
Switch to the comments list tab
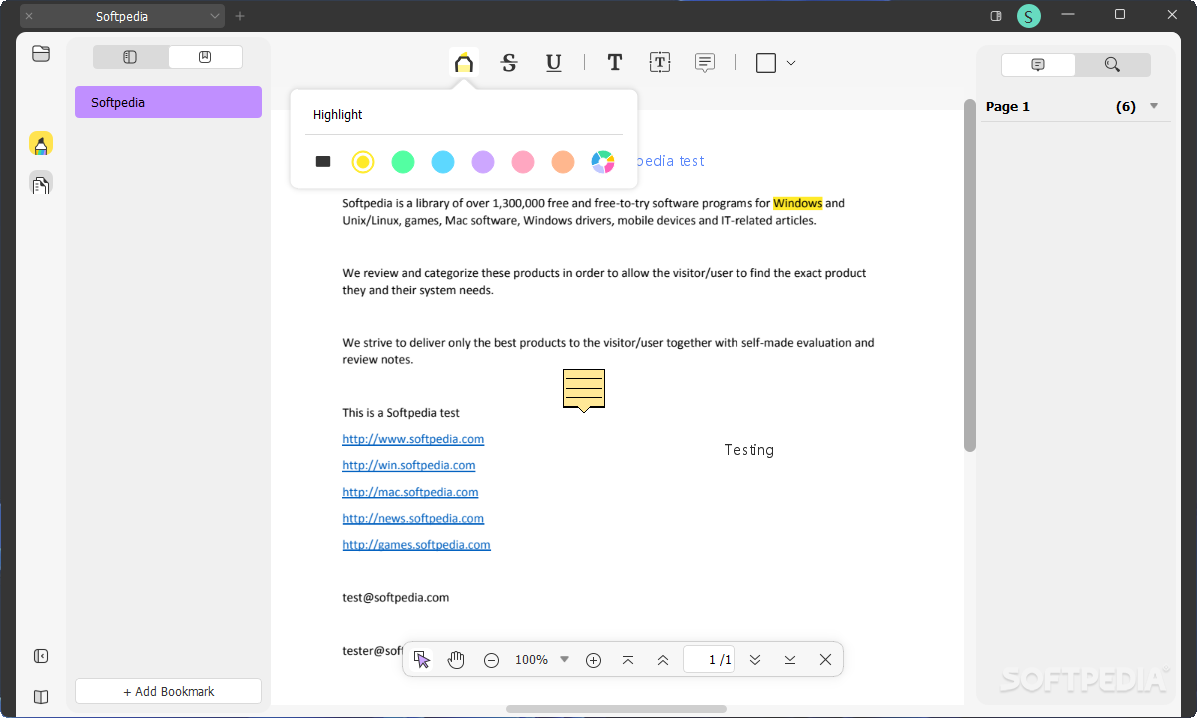pos(1038,65)
